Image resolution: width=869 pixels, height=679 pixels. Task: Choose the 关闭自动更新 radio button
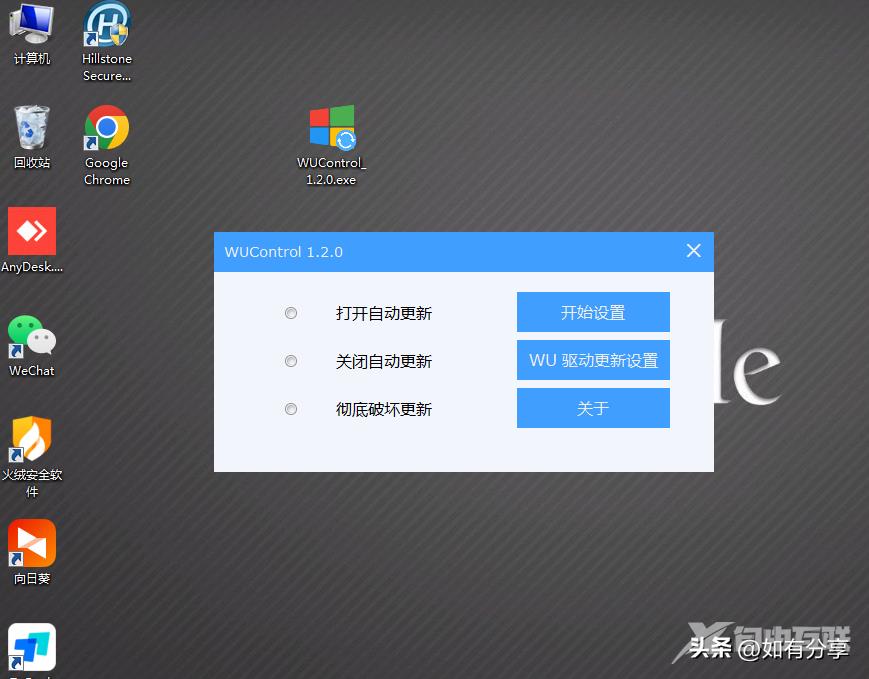[291, 361]
